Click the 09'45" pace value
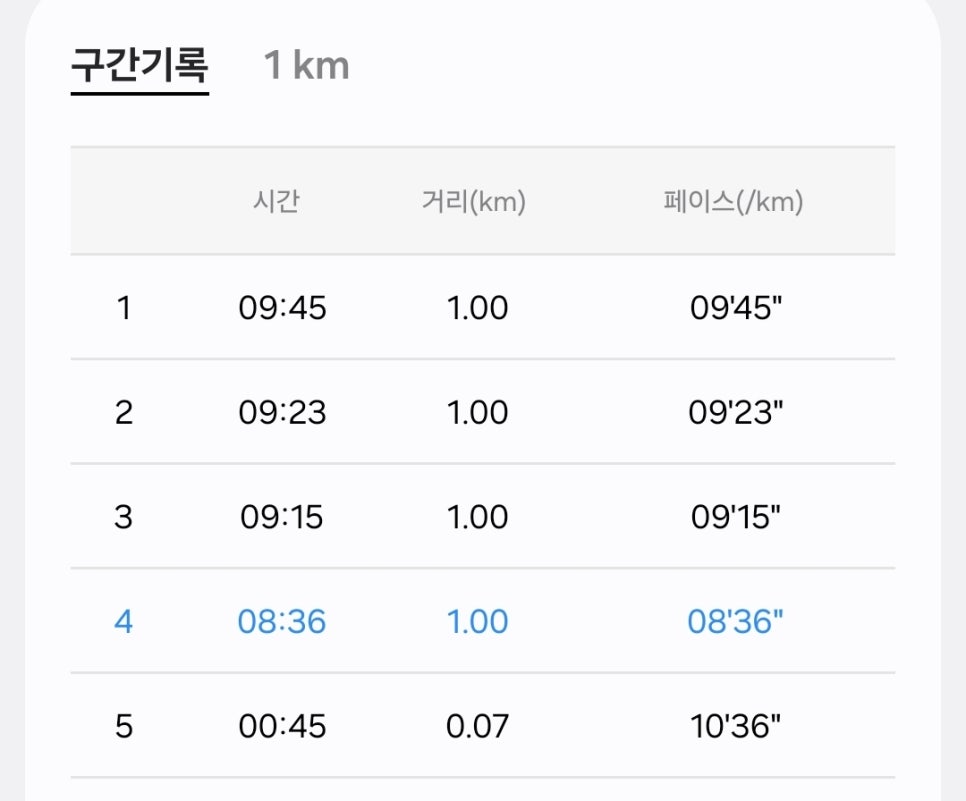The height and width of the screenshot is (801, 966). point(736,307)
